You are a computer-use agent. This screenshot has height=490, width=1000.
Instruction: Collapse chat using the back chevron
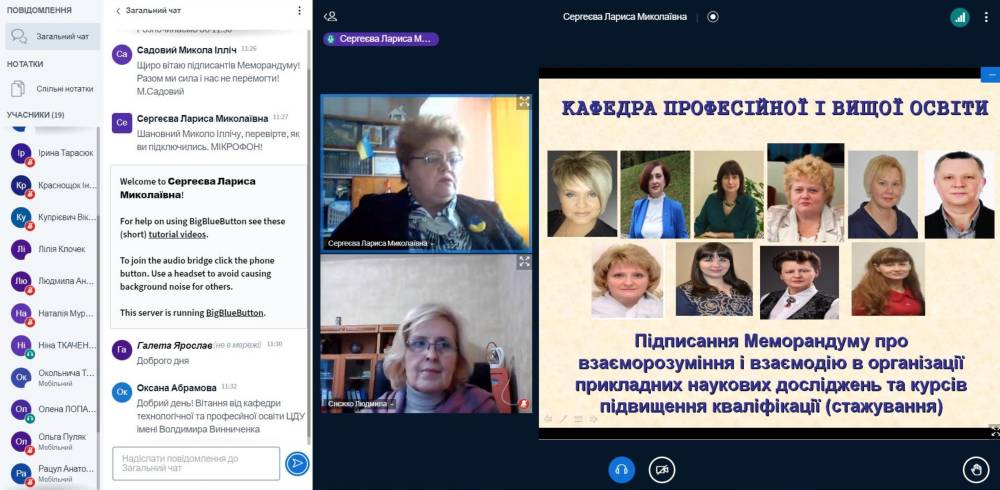118,11
